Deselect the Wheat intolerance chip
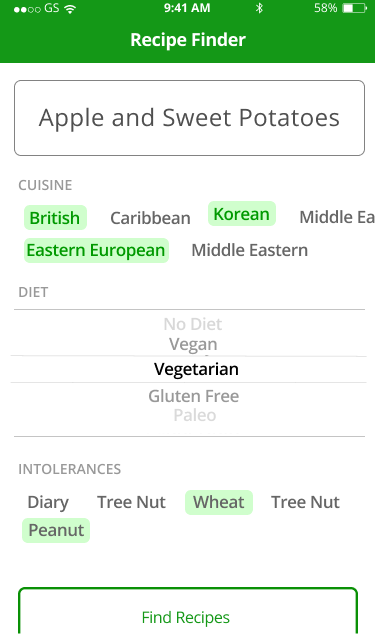The width and height of the screenshot is (376, 644). (x=219, y=502)
